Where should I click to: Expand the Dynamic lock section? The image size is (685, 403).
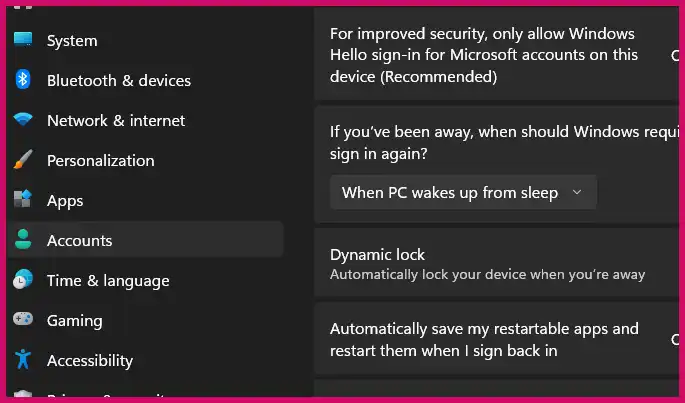496,264
